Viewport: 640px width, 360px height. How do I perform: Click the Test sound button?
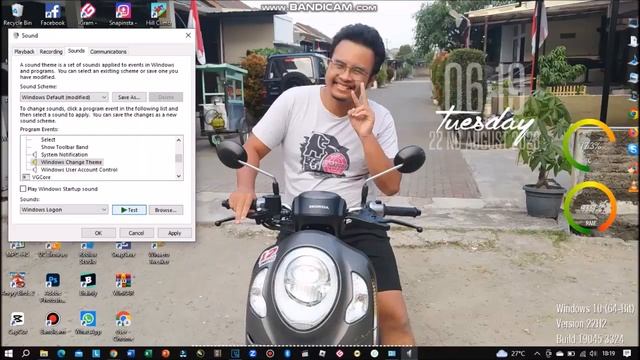click(129, 210)
